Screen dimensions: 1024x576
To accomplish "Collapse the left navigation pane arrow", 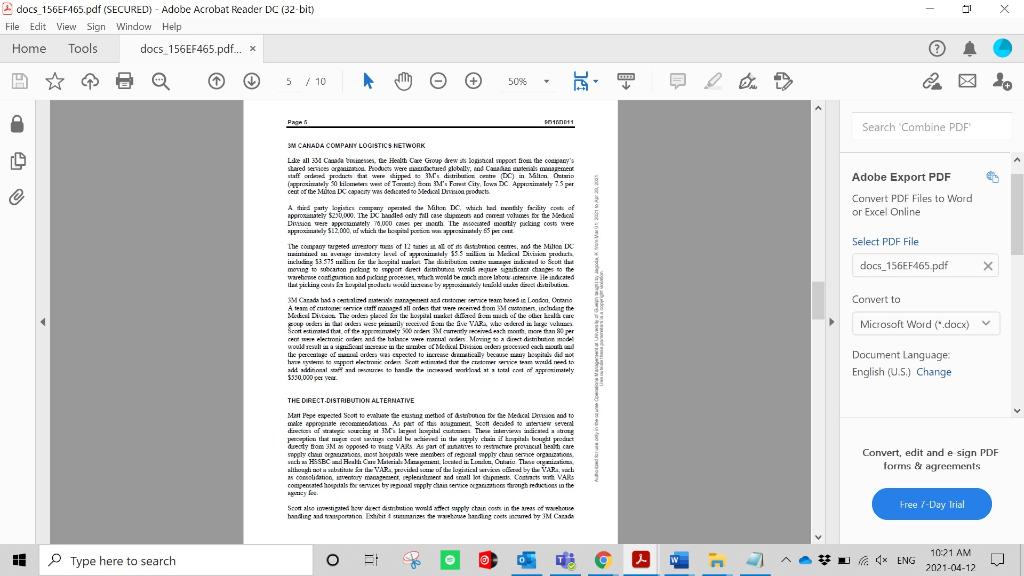I will point(43,322).
